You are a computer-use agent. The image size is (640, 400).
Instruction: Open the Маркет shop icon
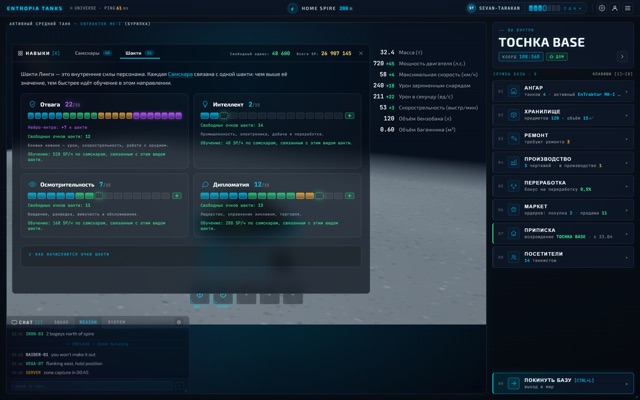[x=513, y=209]
